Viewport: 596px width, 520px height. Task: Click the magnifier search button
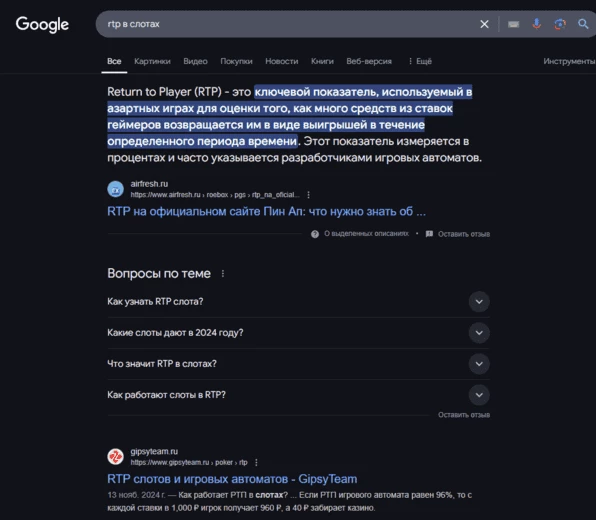[x=583, y=24]
